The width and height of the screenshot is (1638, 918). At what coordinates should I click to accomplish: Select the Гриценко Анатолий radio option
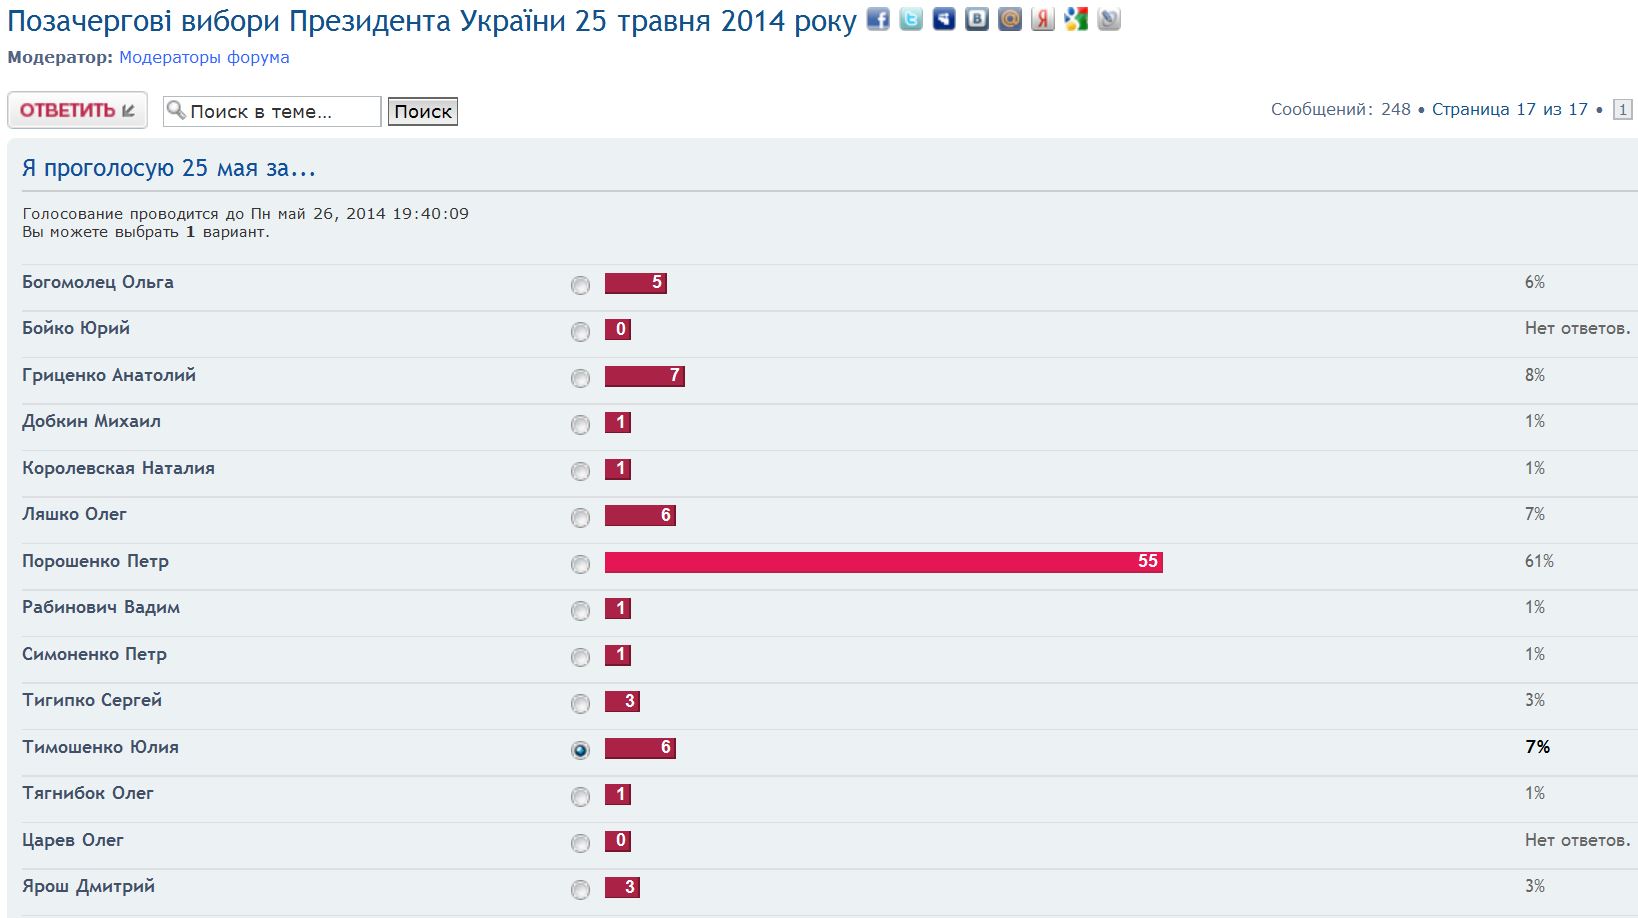tap(580, 378)
